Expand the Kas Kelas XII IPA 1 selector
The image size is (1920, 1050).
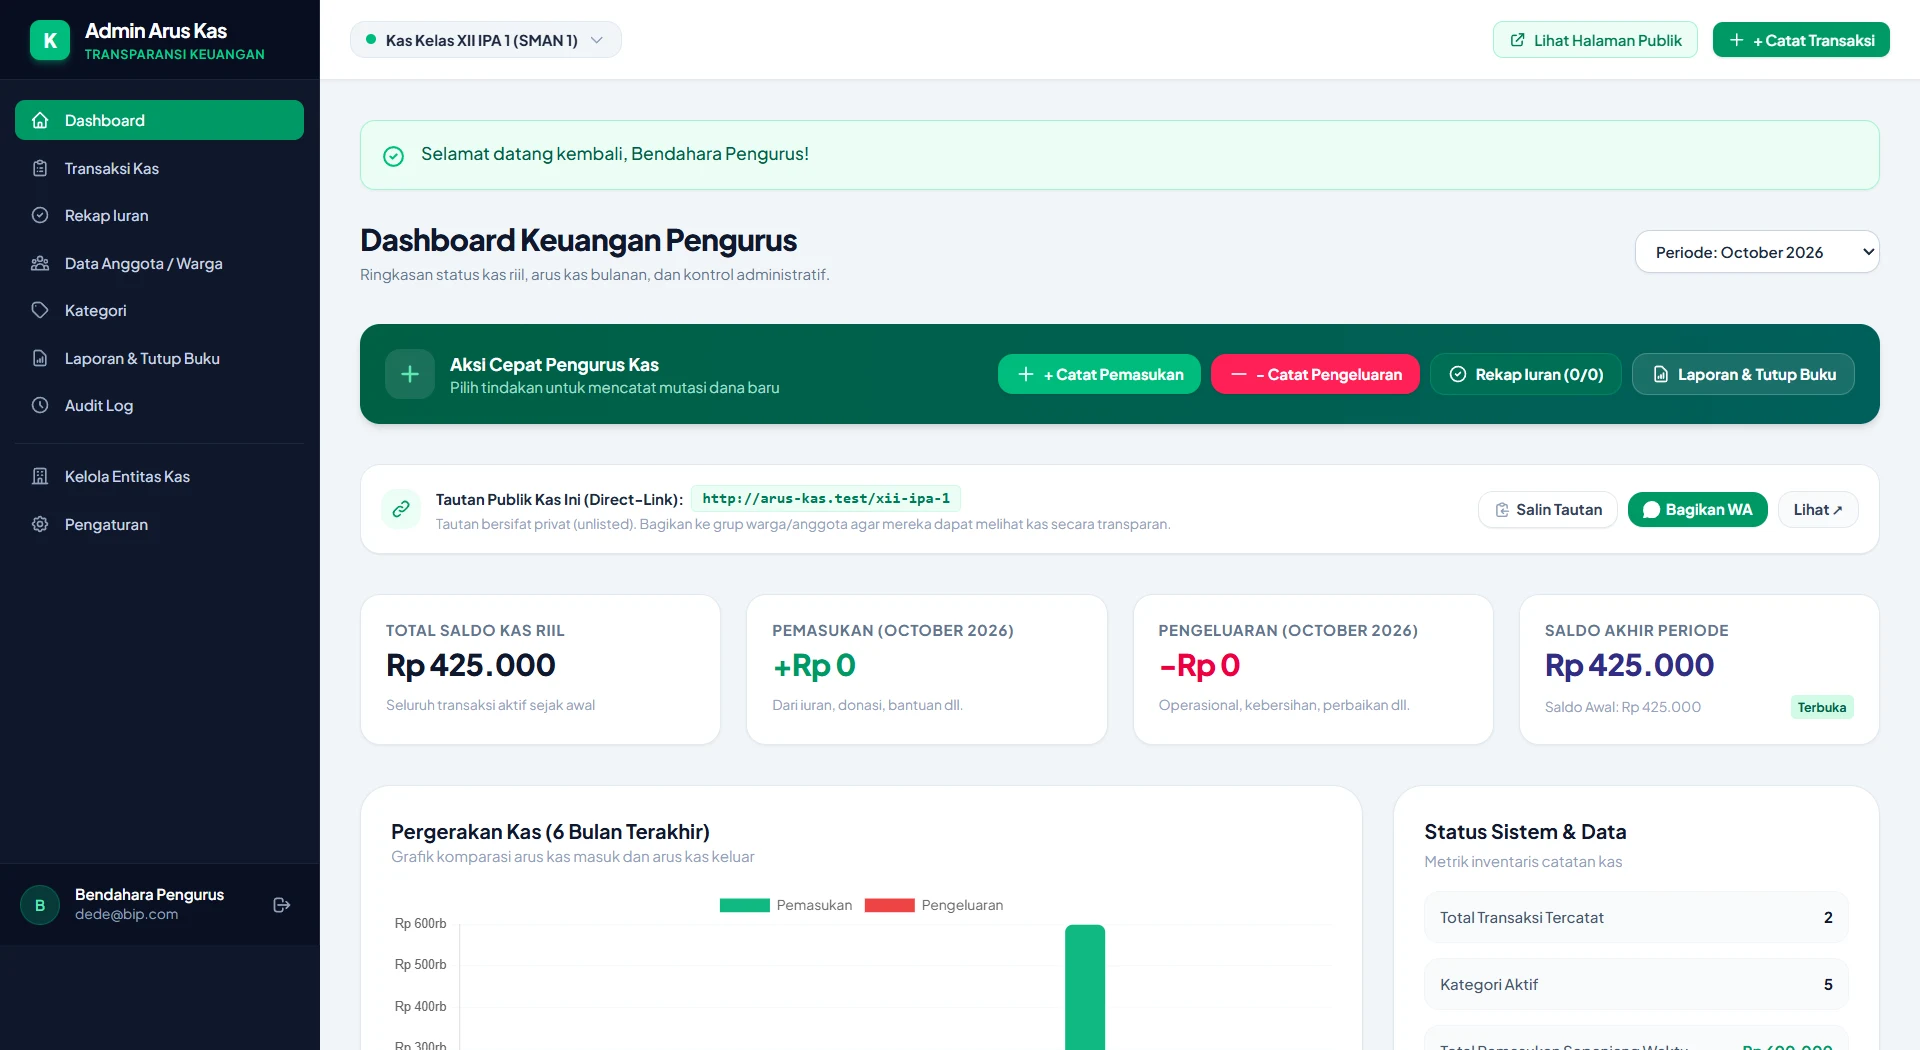click(485, 40)
